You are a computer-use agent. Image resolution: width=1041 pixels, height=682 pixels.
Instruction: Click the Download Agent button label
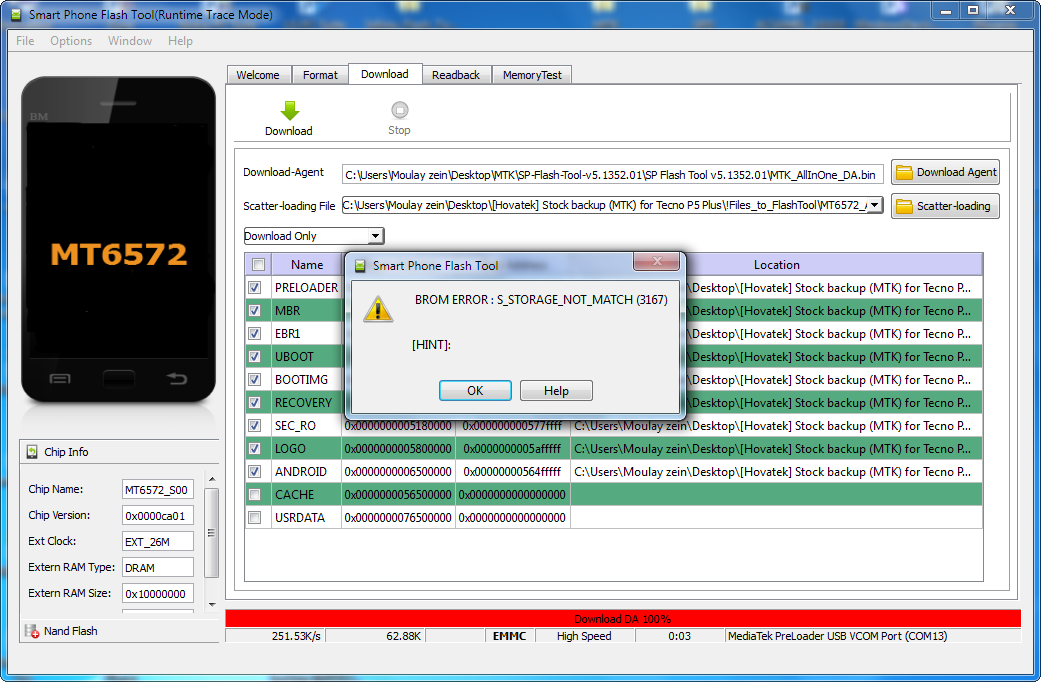click(x=956, y=173)
